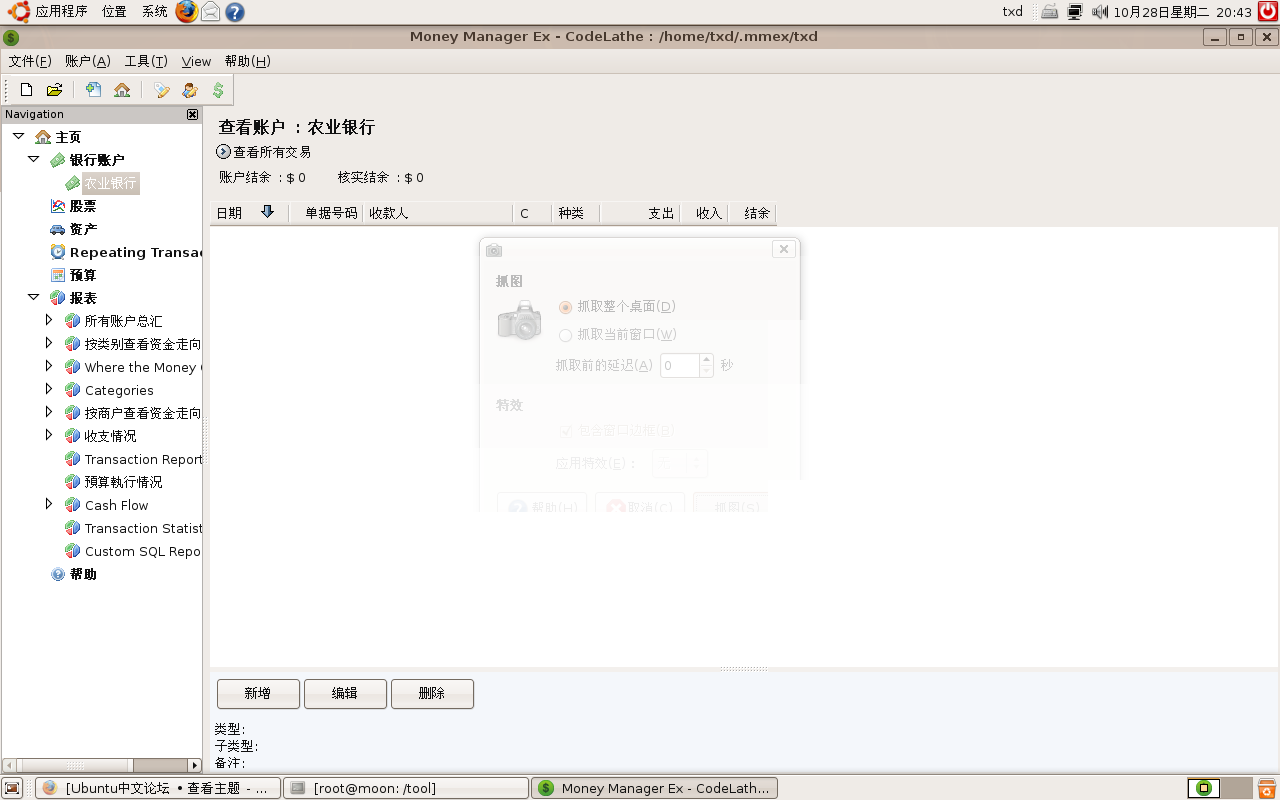
Task: Open the 工具(T) menu
Action: (146, 61)
